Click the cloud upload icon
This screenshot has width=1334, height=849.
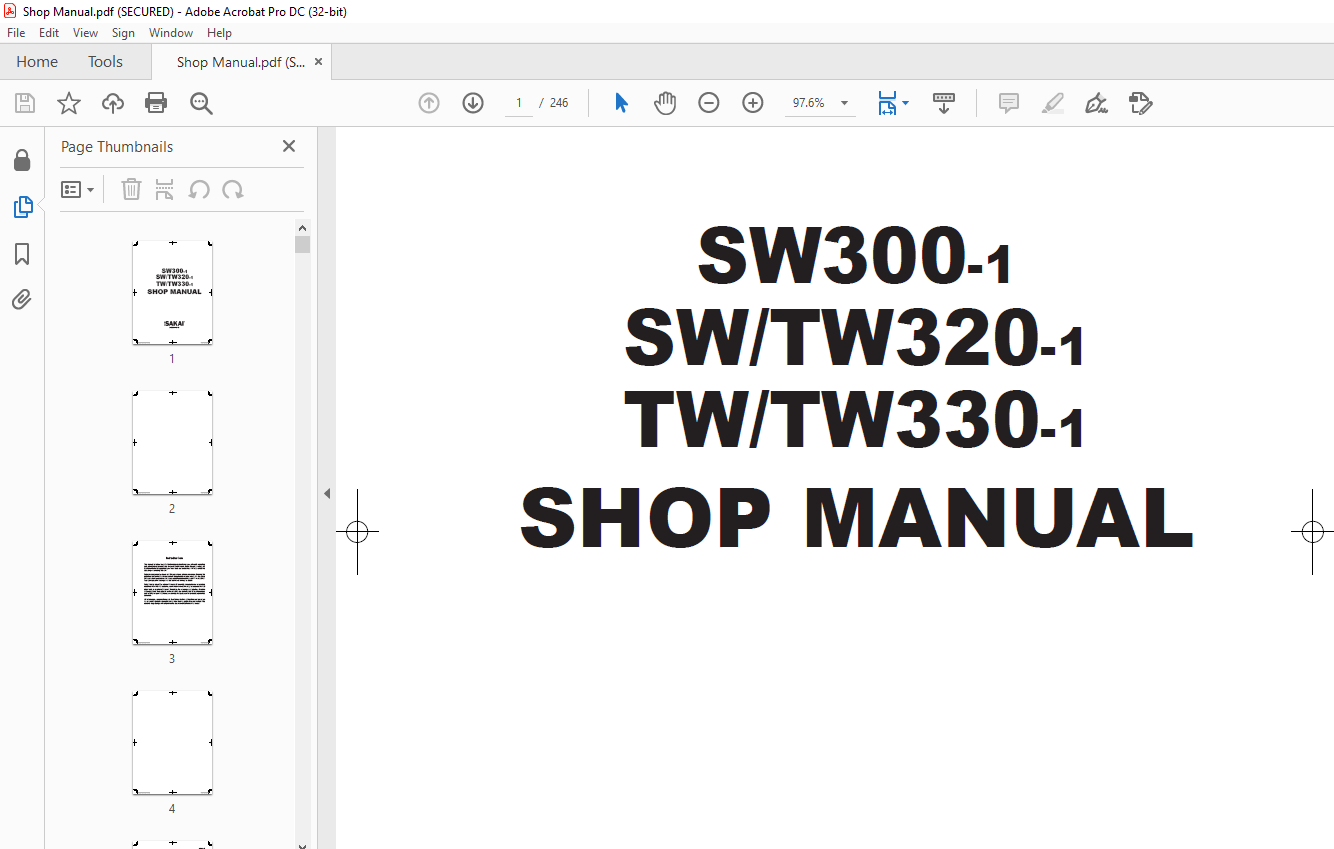point(113,103)
